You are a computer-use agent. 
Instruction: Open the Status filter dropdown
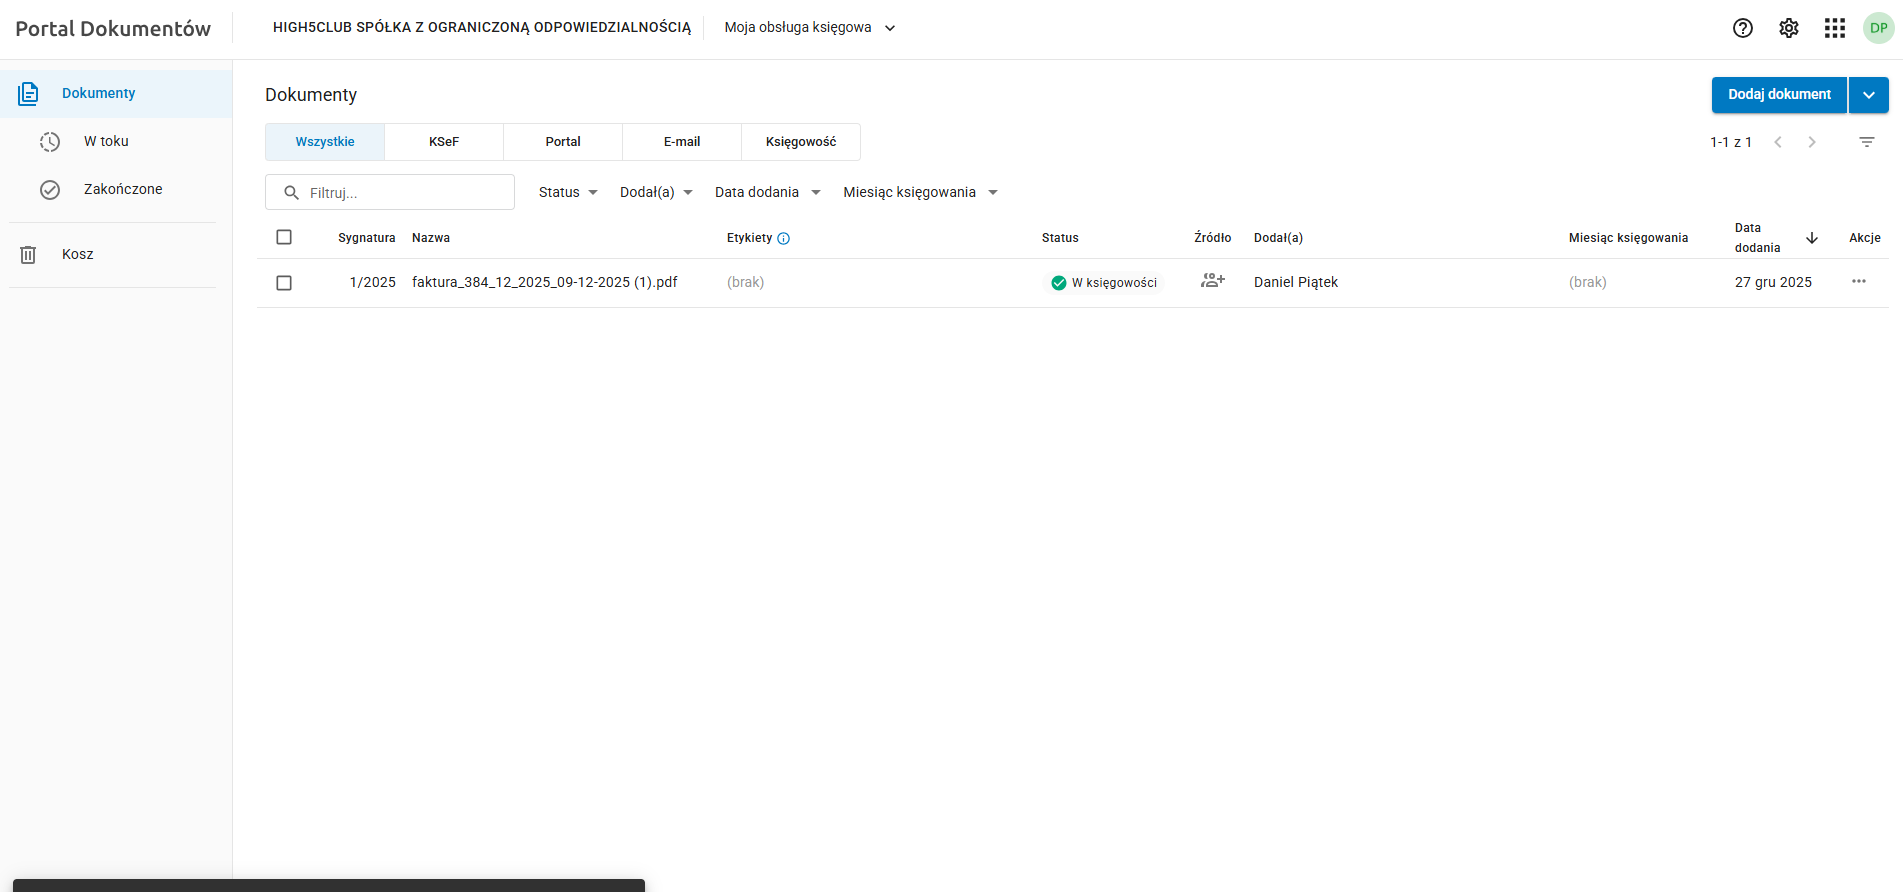coord(568,192)
